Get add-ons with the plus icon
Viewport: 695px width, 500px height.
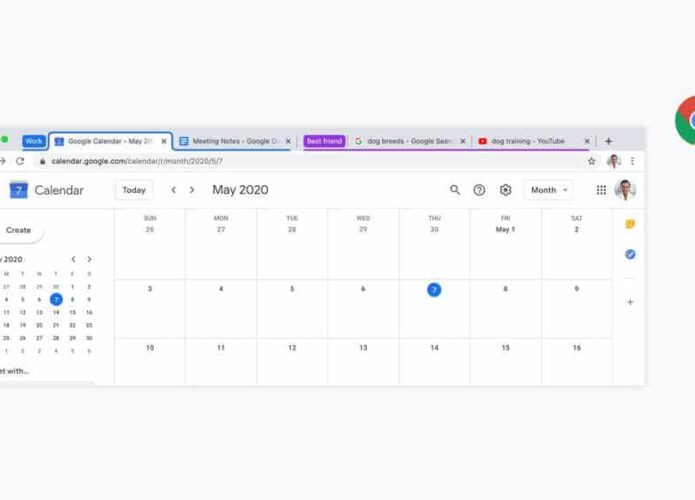[630, 302]
